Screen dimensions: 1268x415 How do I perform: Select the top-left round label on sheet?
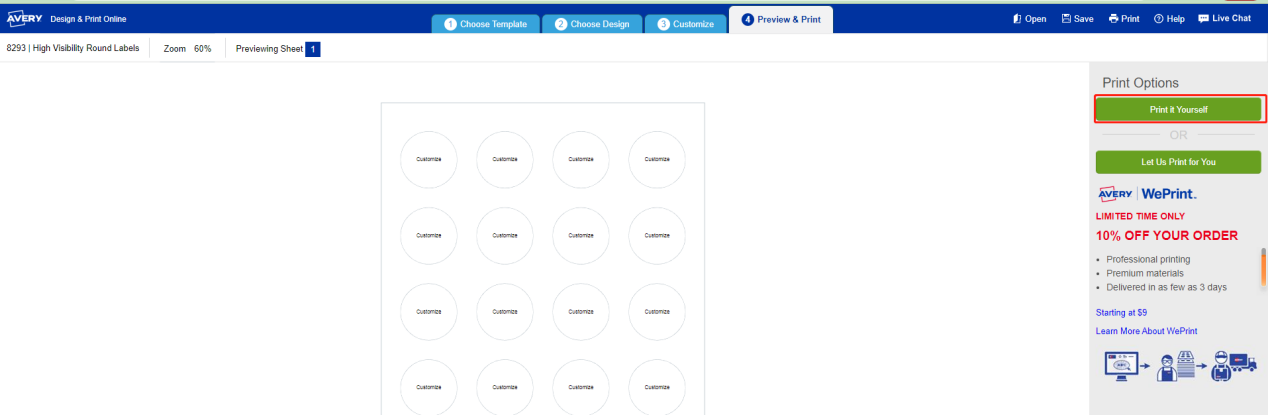(x=428, y=159)
